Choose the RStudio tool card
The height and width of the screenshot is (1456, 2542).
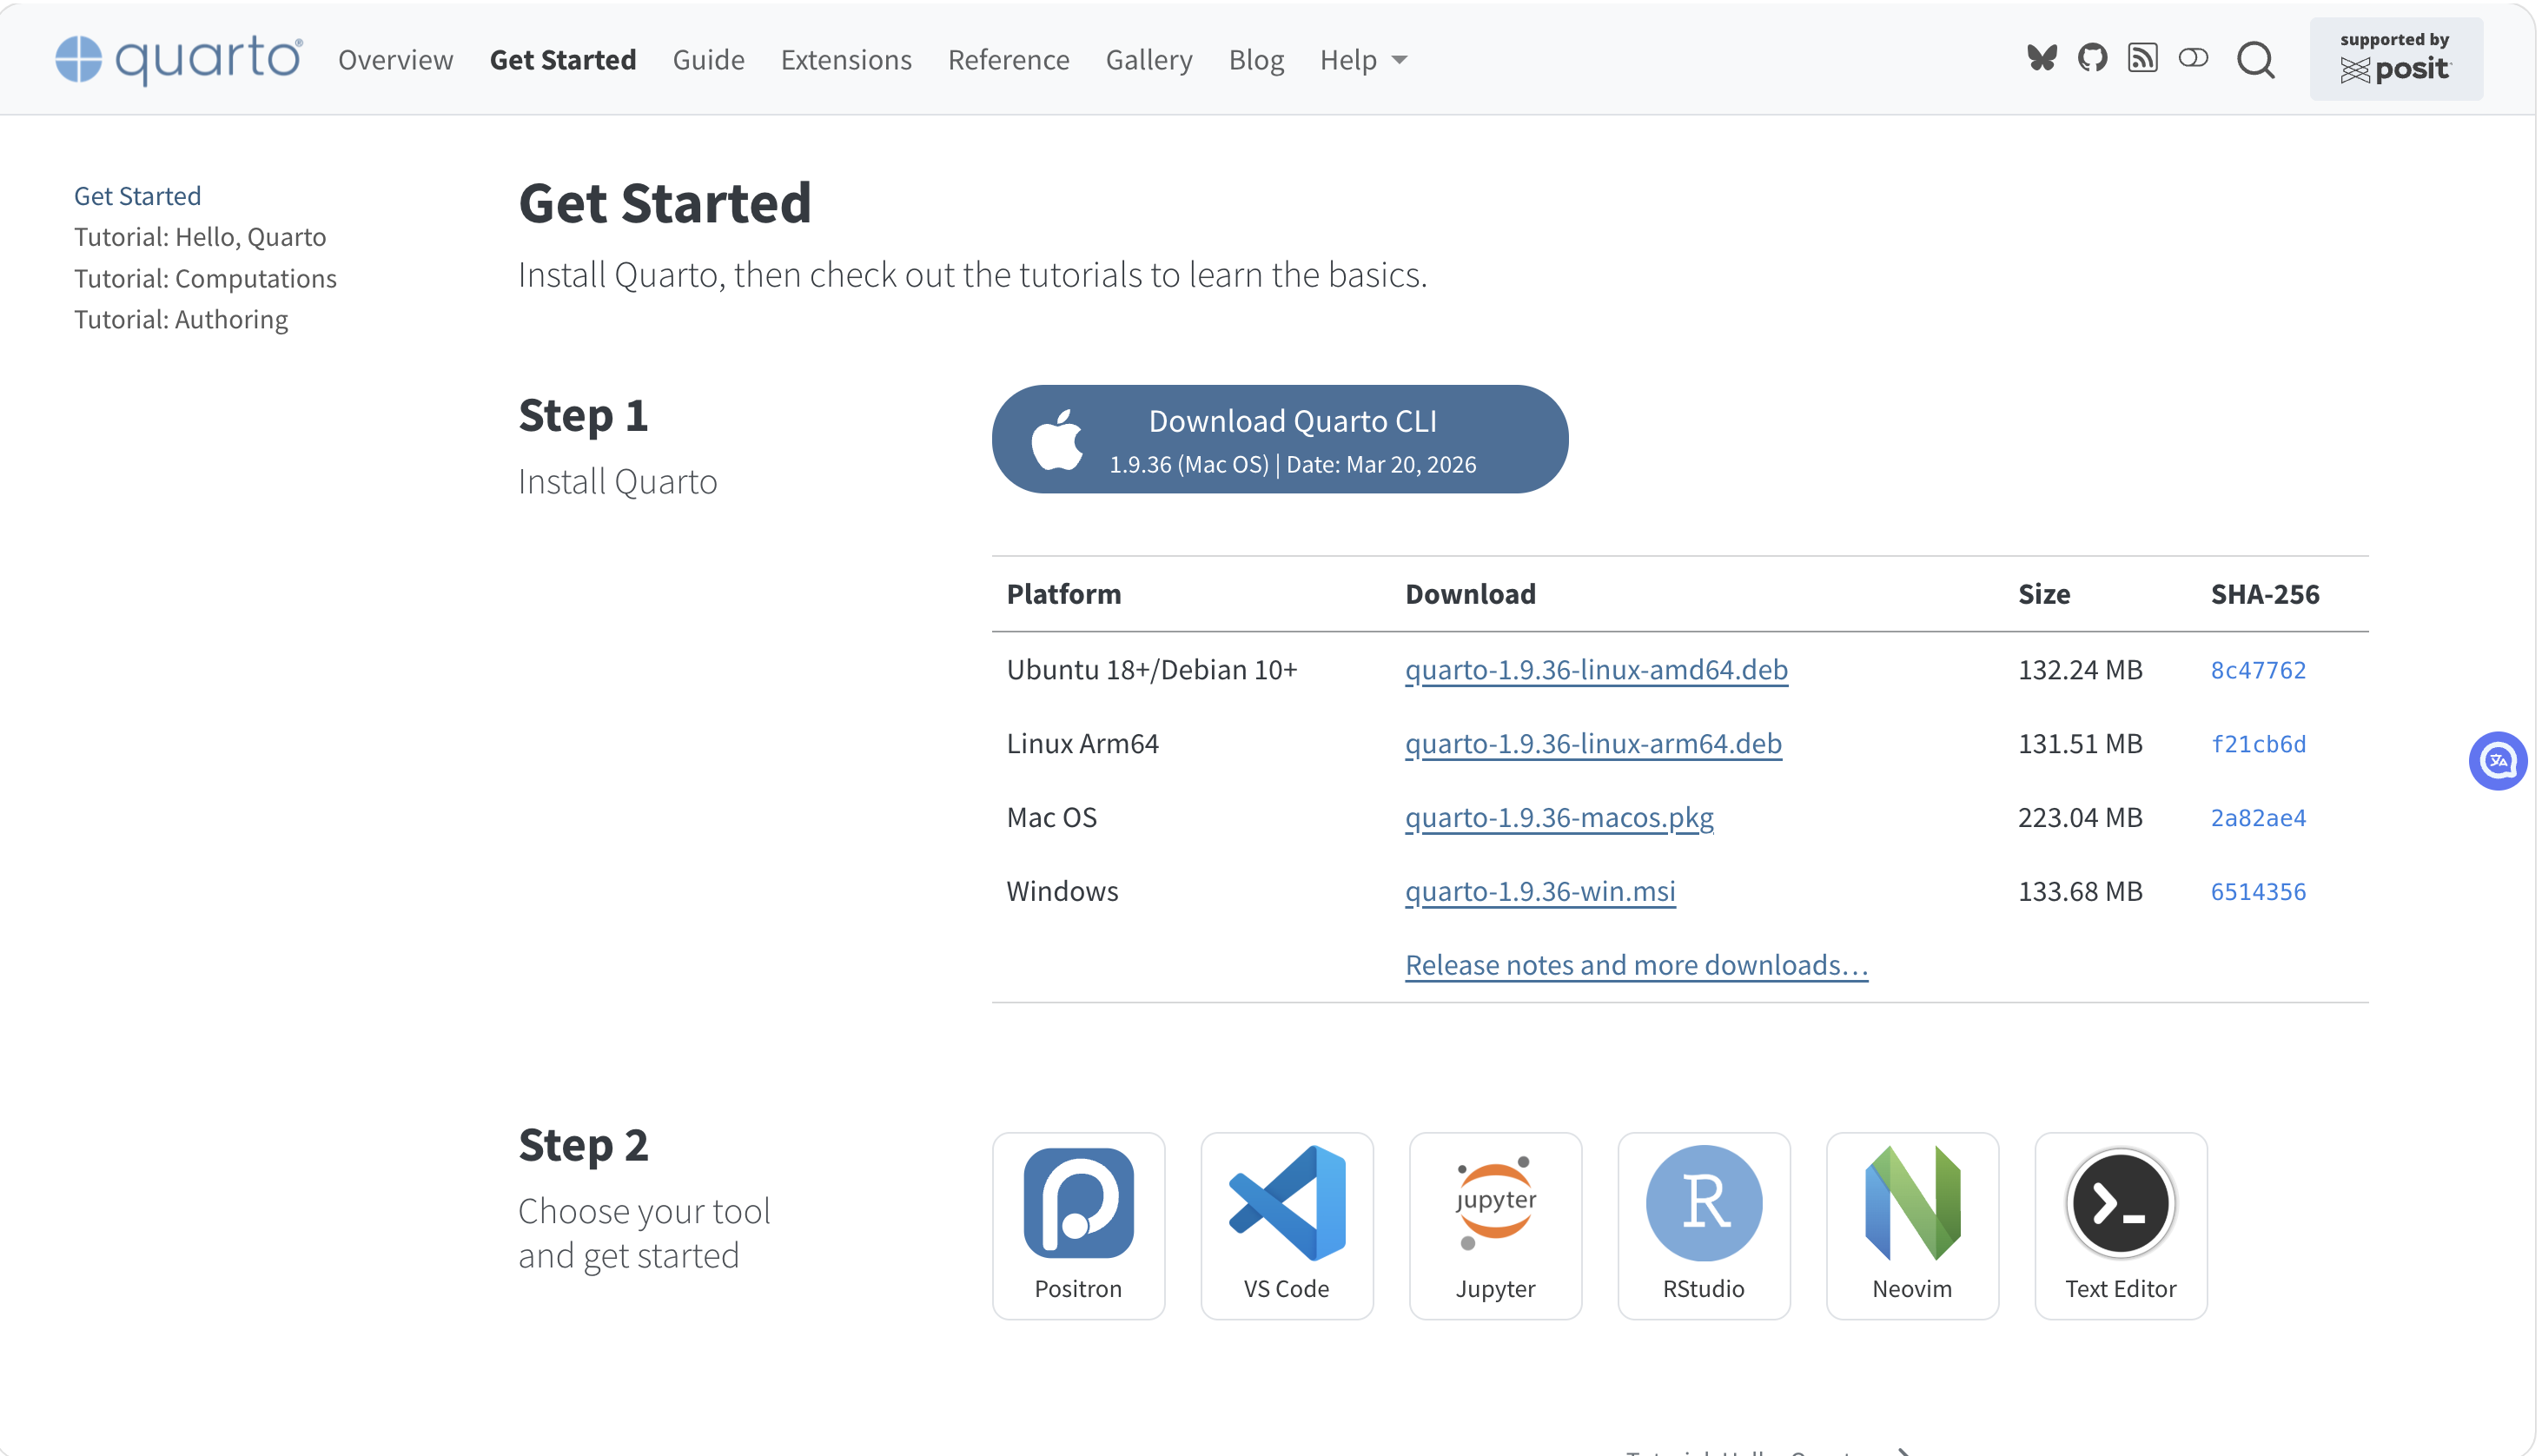(1703, 1225)
